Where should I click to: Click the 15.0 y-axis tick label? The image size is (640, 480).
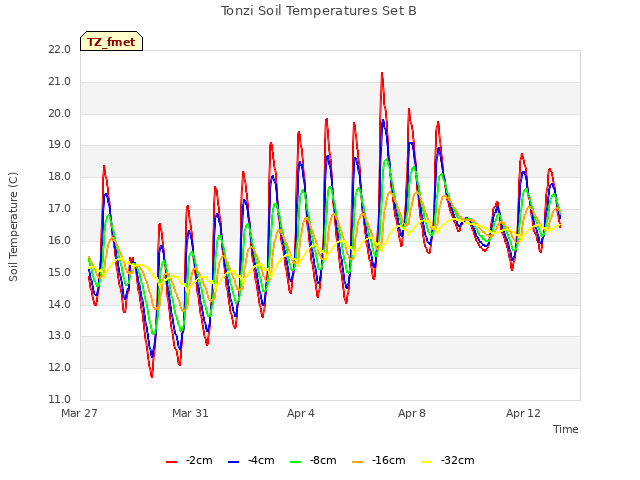pos(60,272)
